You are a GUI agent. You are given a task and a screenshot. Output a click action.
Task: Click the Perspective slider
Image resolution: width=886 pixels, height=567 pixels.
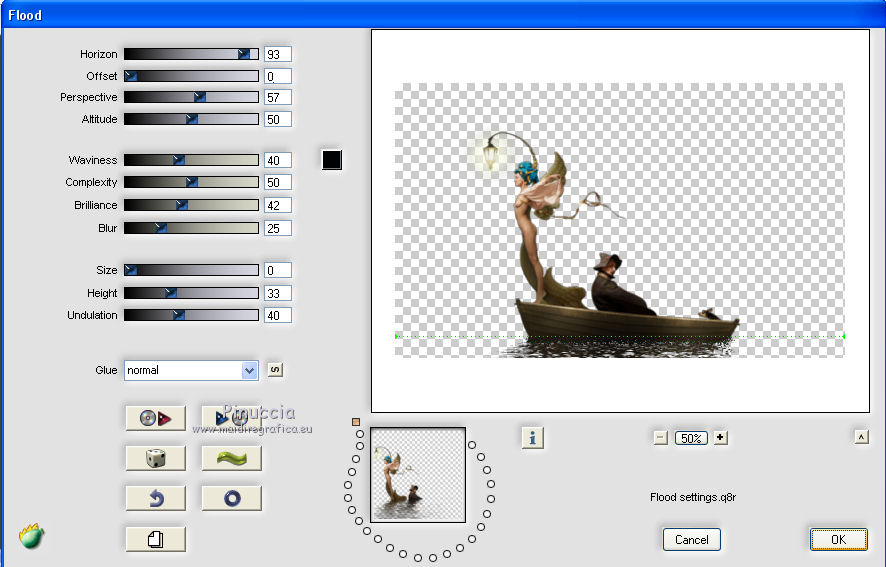pos(191,97)
